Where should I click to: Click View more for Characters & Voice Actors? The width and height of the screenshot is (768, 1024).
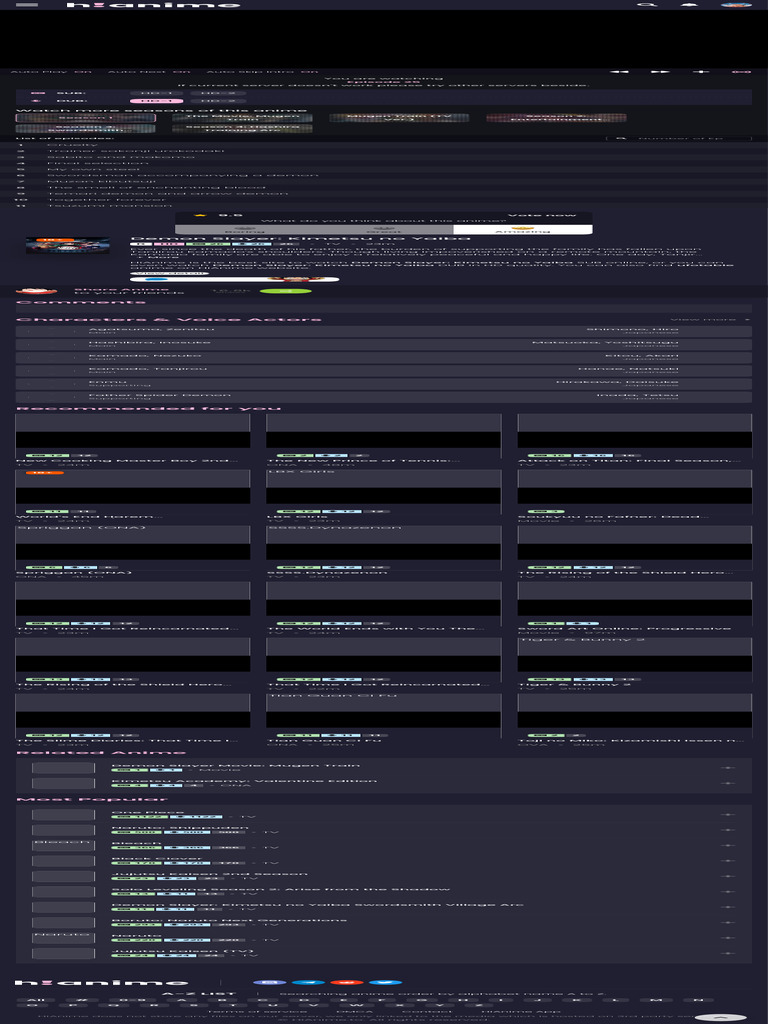[x=710, y=319]
